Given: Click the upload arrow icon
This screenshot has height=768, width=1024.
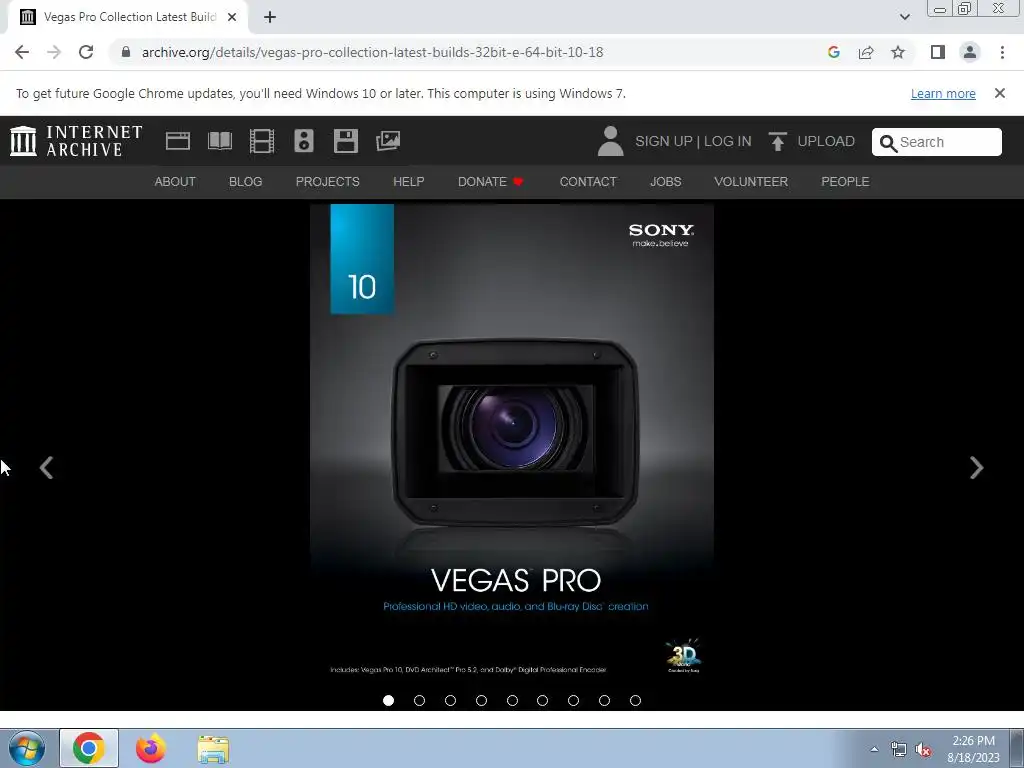Looking at the screenshot, I should [777, 141].
